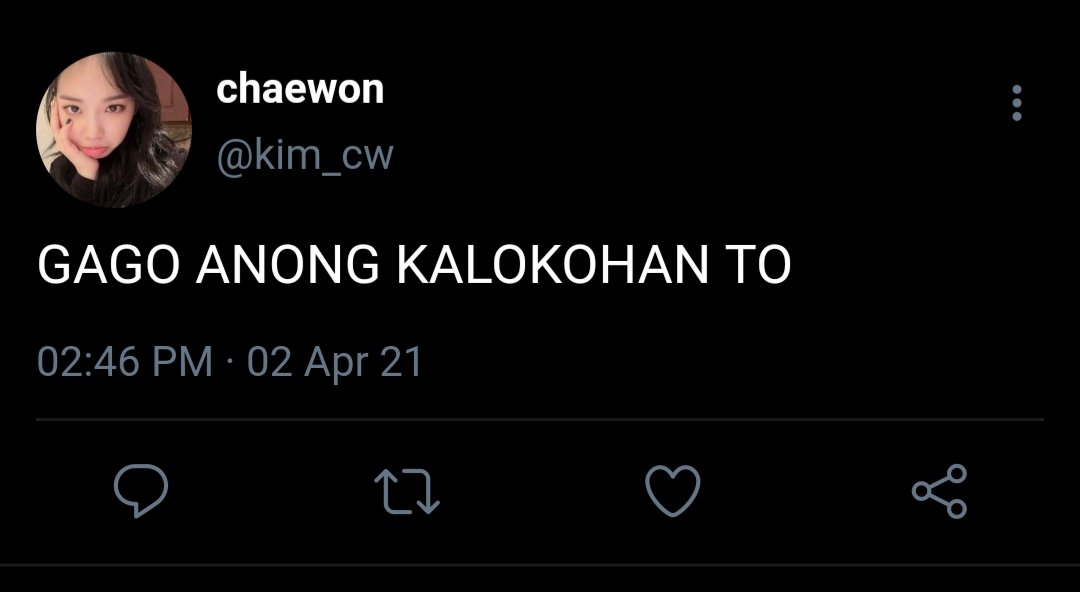The width and height of the screenshot is (1080, 592).
Task: Open the three-dot more options menu
Action: click(x=1017, y=103)
